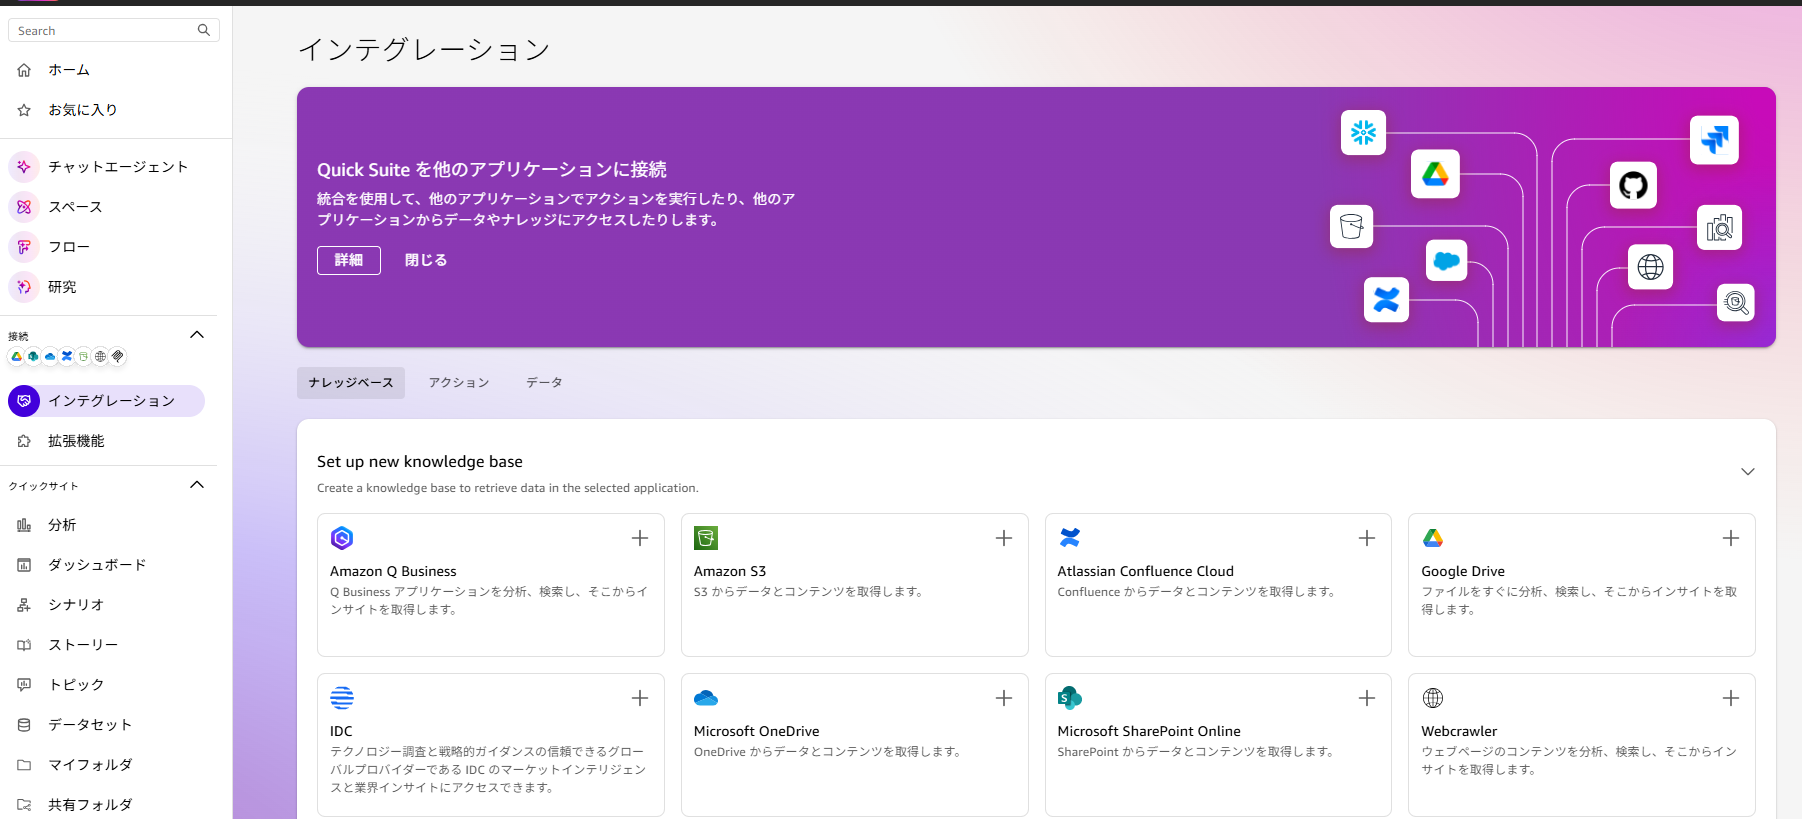
Task: Click the トピック chat icon
Action: tap(24, 685)
